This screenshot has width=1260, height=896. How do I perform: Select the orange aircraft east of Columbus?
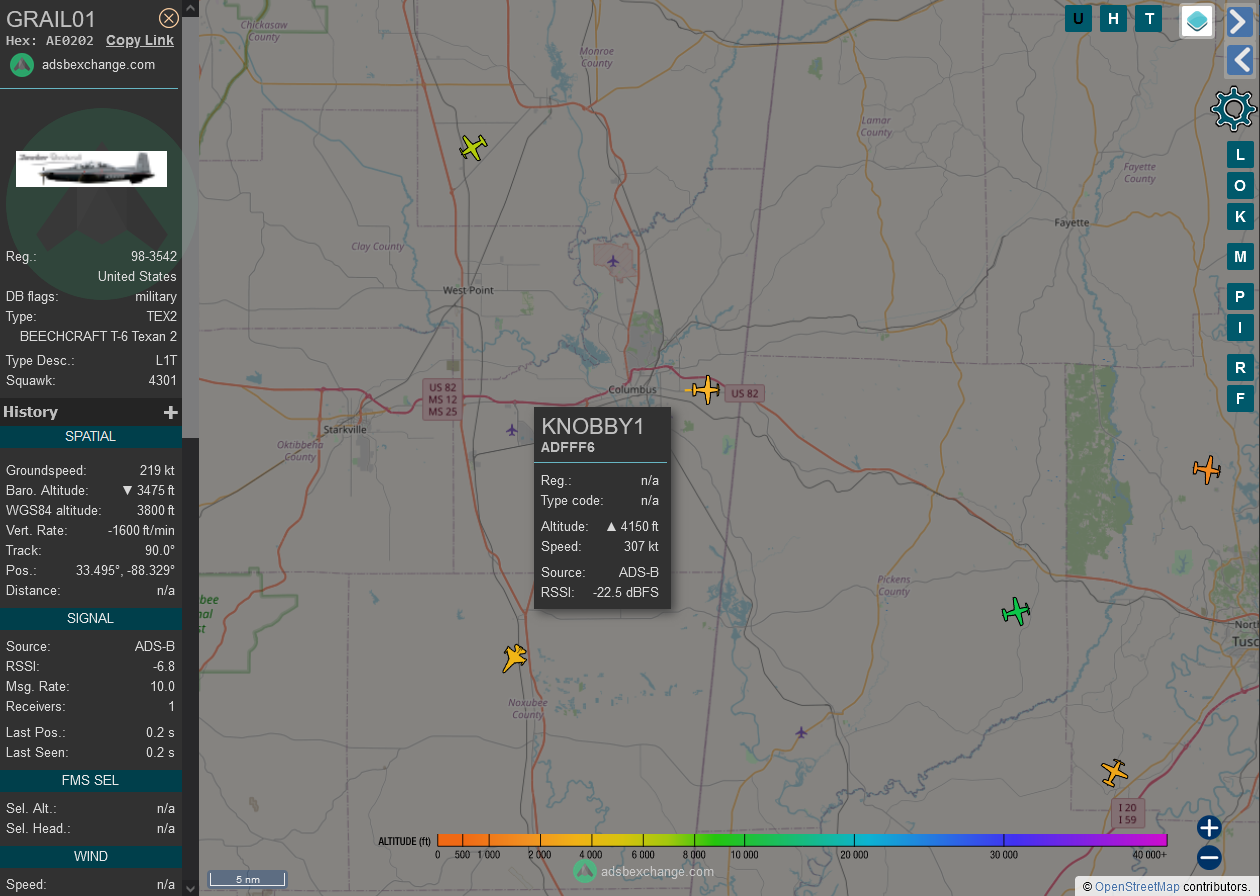[x=706, y=389]
